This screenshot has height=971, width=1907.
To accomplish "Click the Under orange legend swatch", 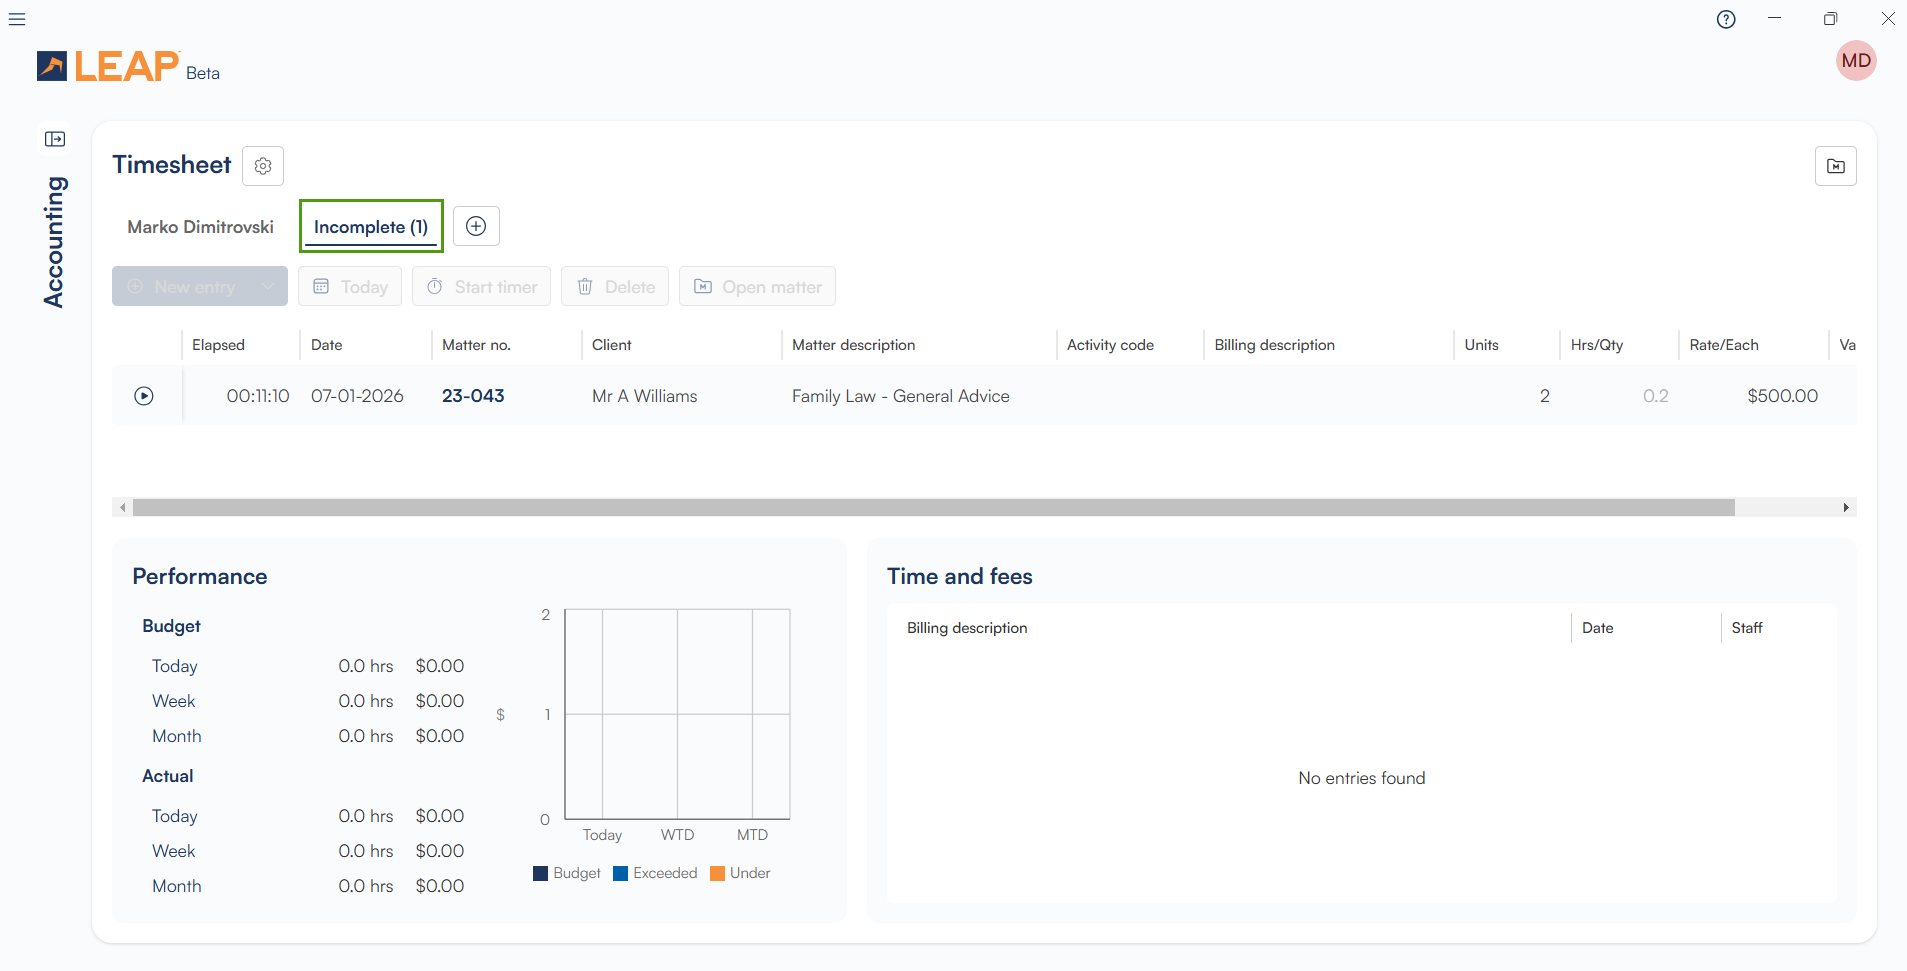I will 717,874.
